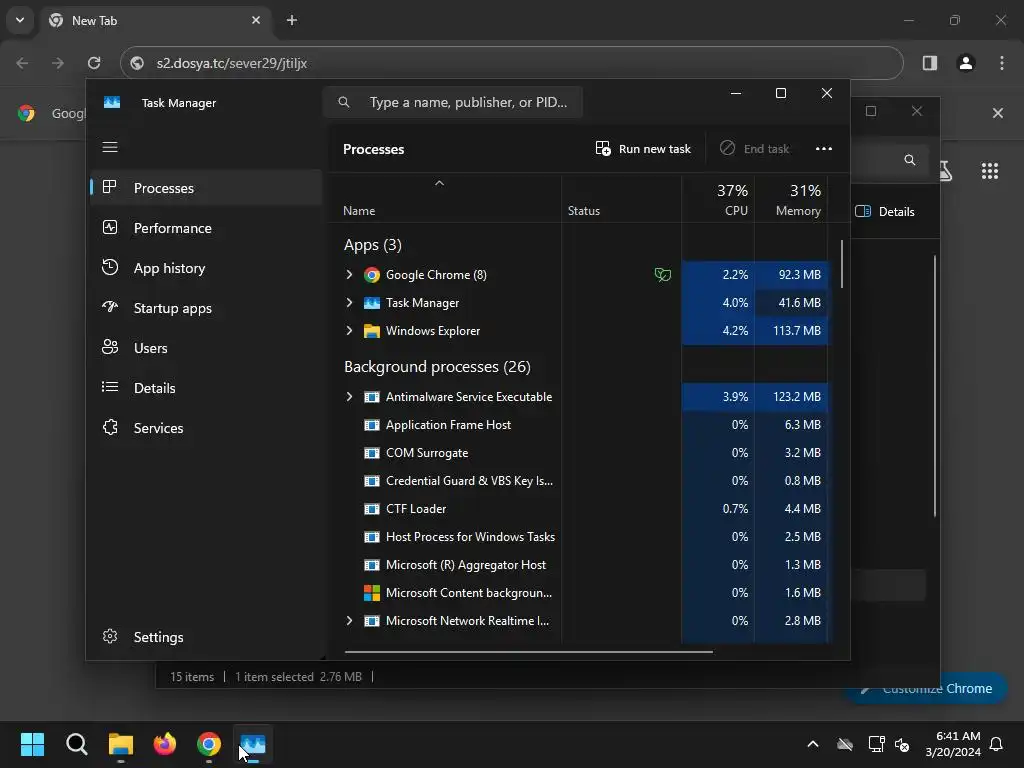
Task: Switch to the Performance page
Action: [206, 228]
